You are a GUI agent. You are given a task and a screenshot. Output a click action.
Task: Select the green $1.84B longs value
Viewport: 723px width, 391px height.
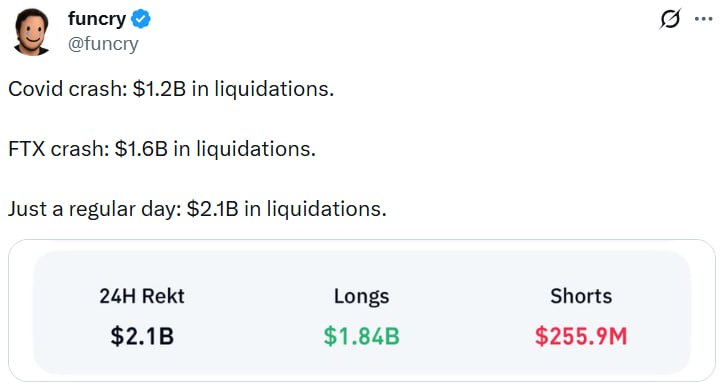point(362,336)
